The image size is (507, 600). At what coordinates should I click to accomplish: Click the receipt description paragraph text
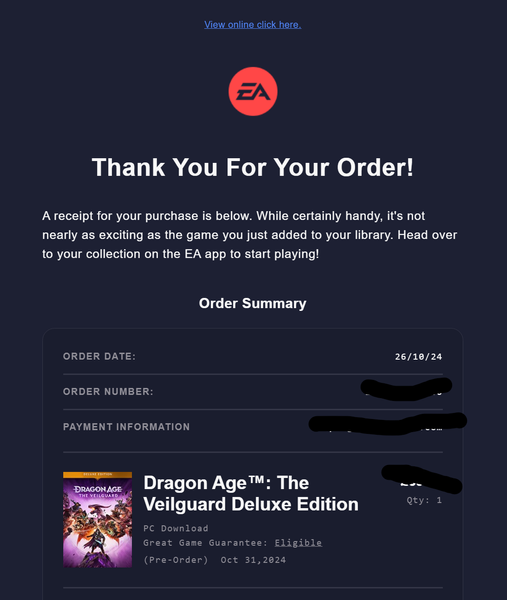pyautogui.click(x=249, y=235)
